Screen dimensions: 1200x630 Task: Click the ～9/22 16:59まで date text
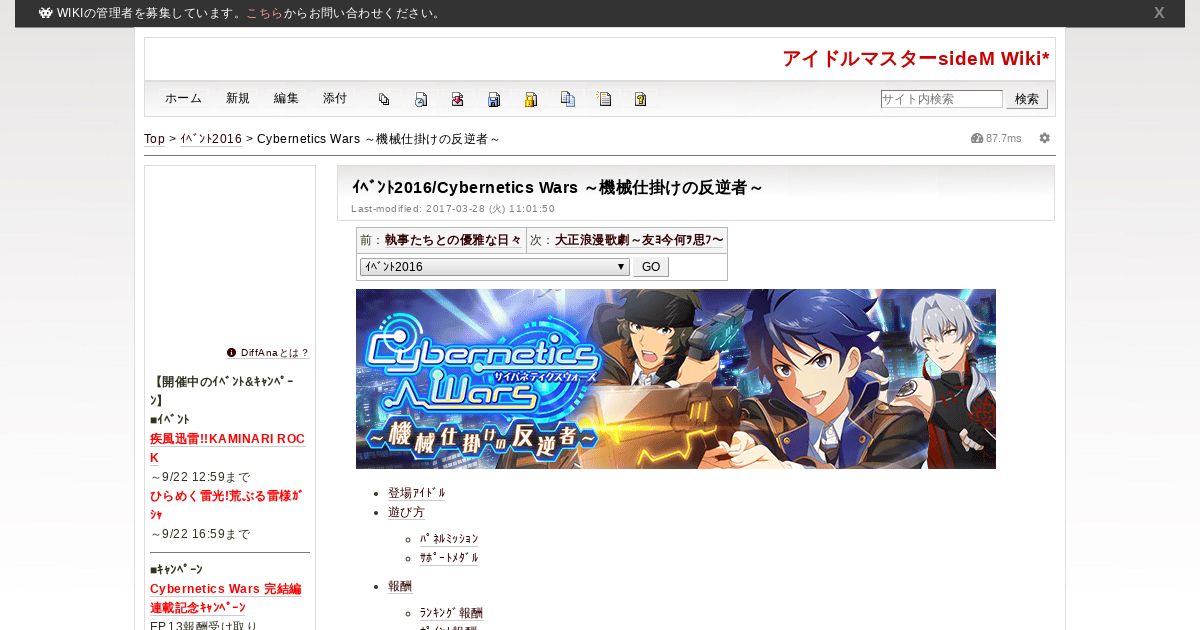pos(200,534)
